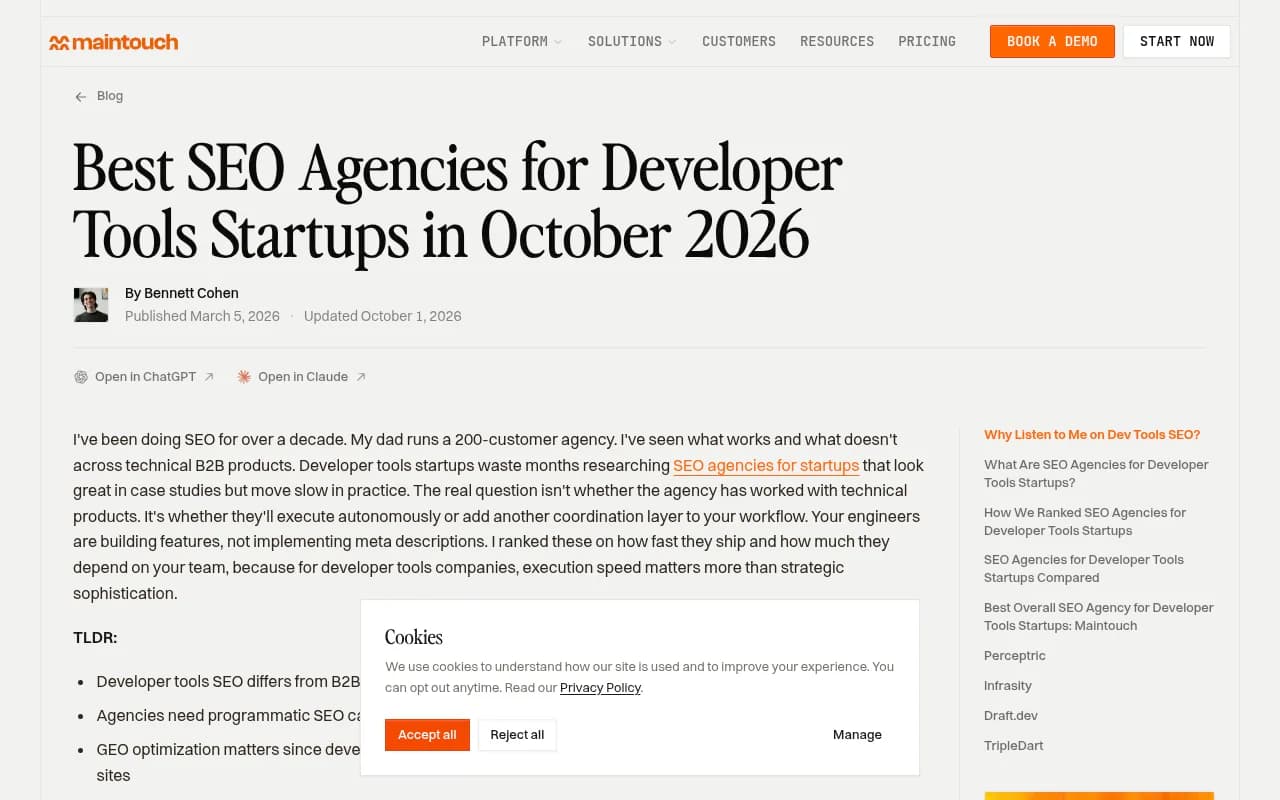Open the Resources nav item
Screen dimensions: 1280x800
point(837,41)
